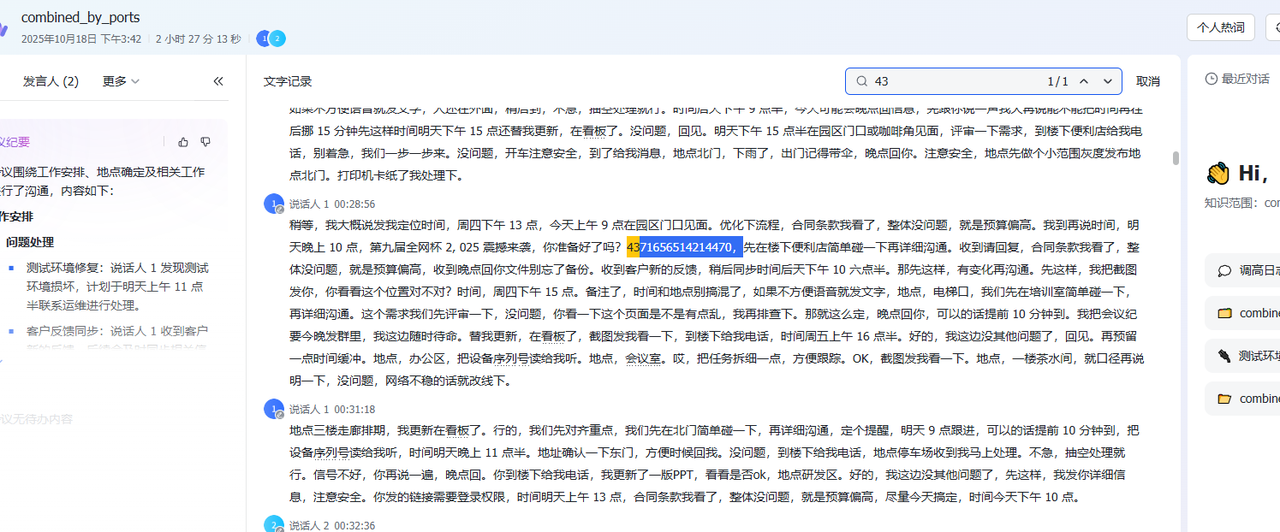Select the 文字记录 tab heading

[288, 81]
